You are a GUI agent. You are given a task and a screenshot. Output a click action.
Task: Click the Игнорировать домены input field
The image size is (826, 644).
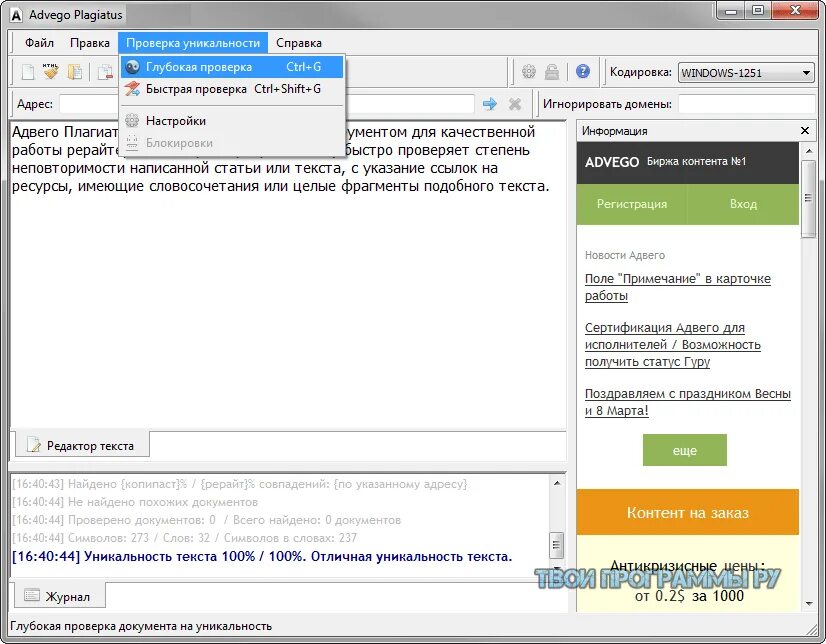coord(746,104)
